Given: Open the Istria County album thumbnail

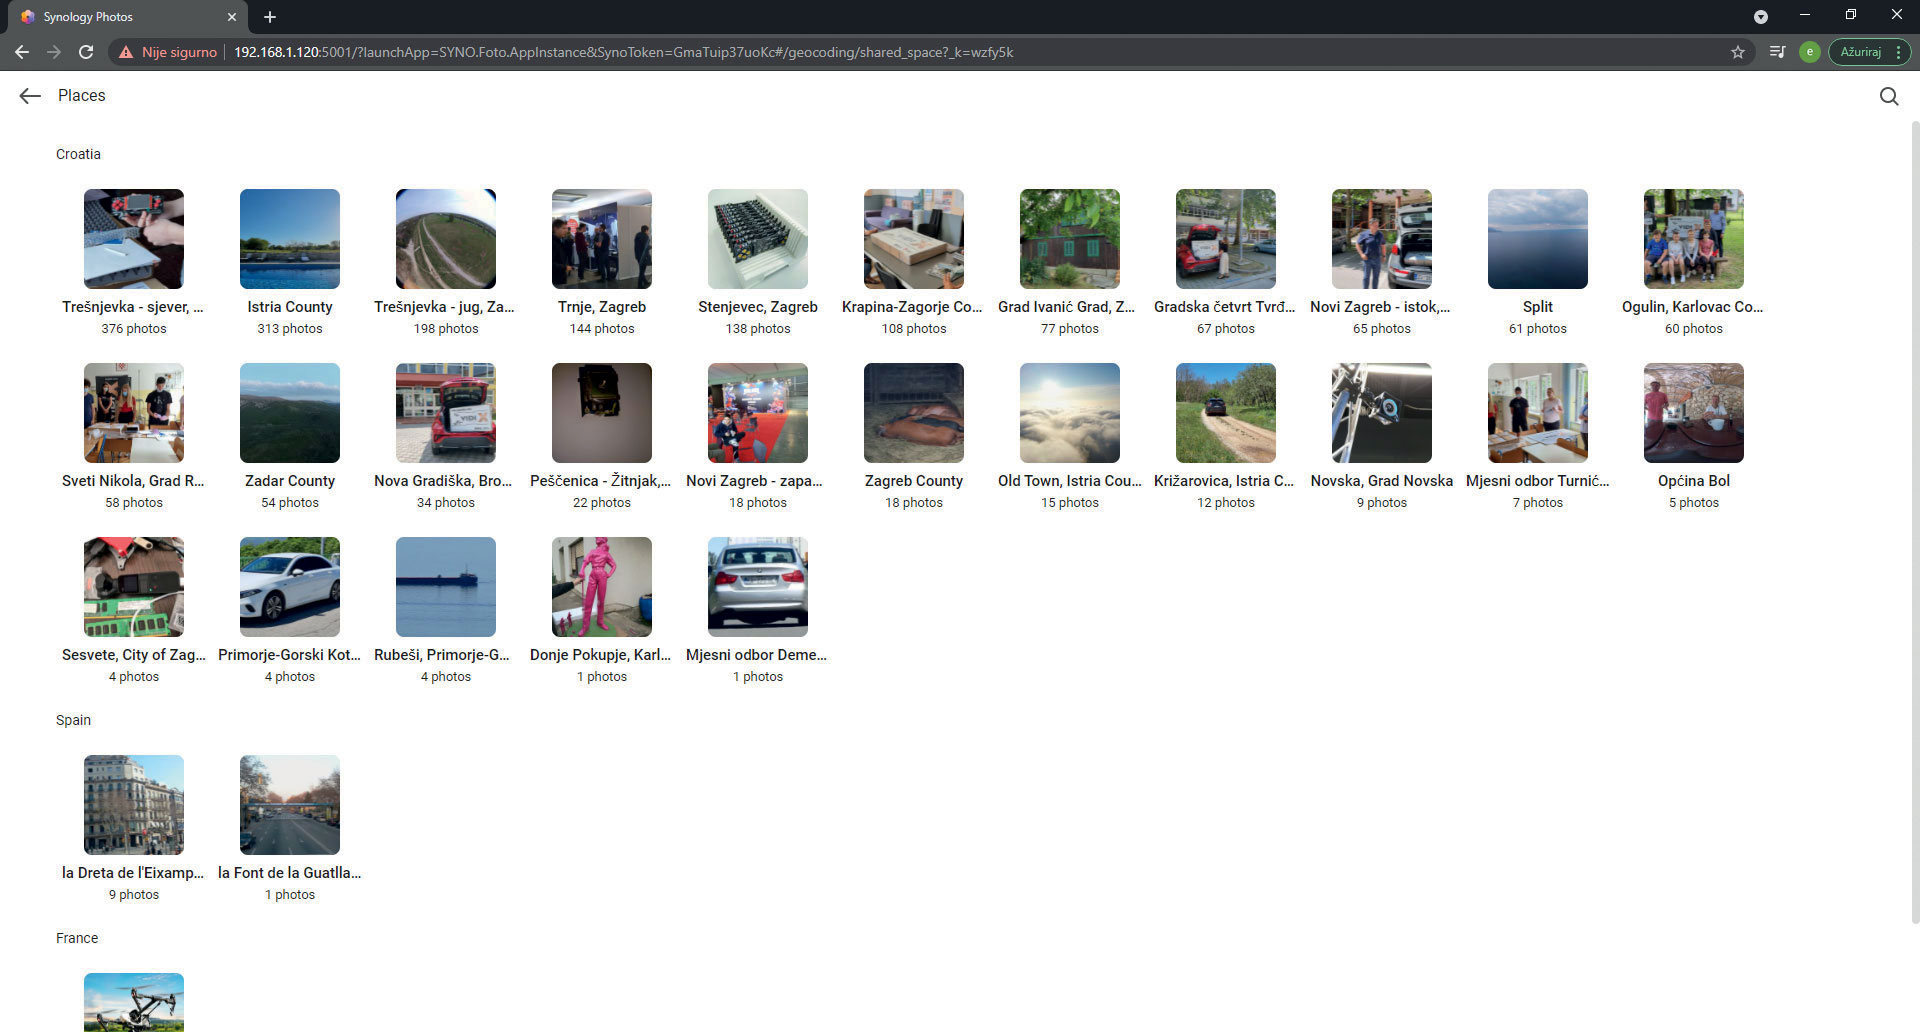Looking at the screenshot, I should click(290, 239).
